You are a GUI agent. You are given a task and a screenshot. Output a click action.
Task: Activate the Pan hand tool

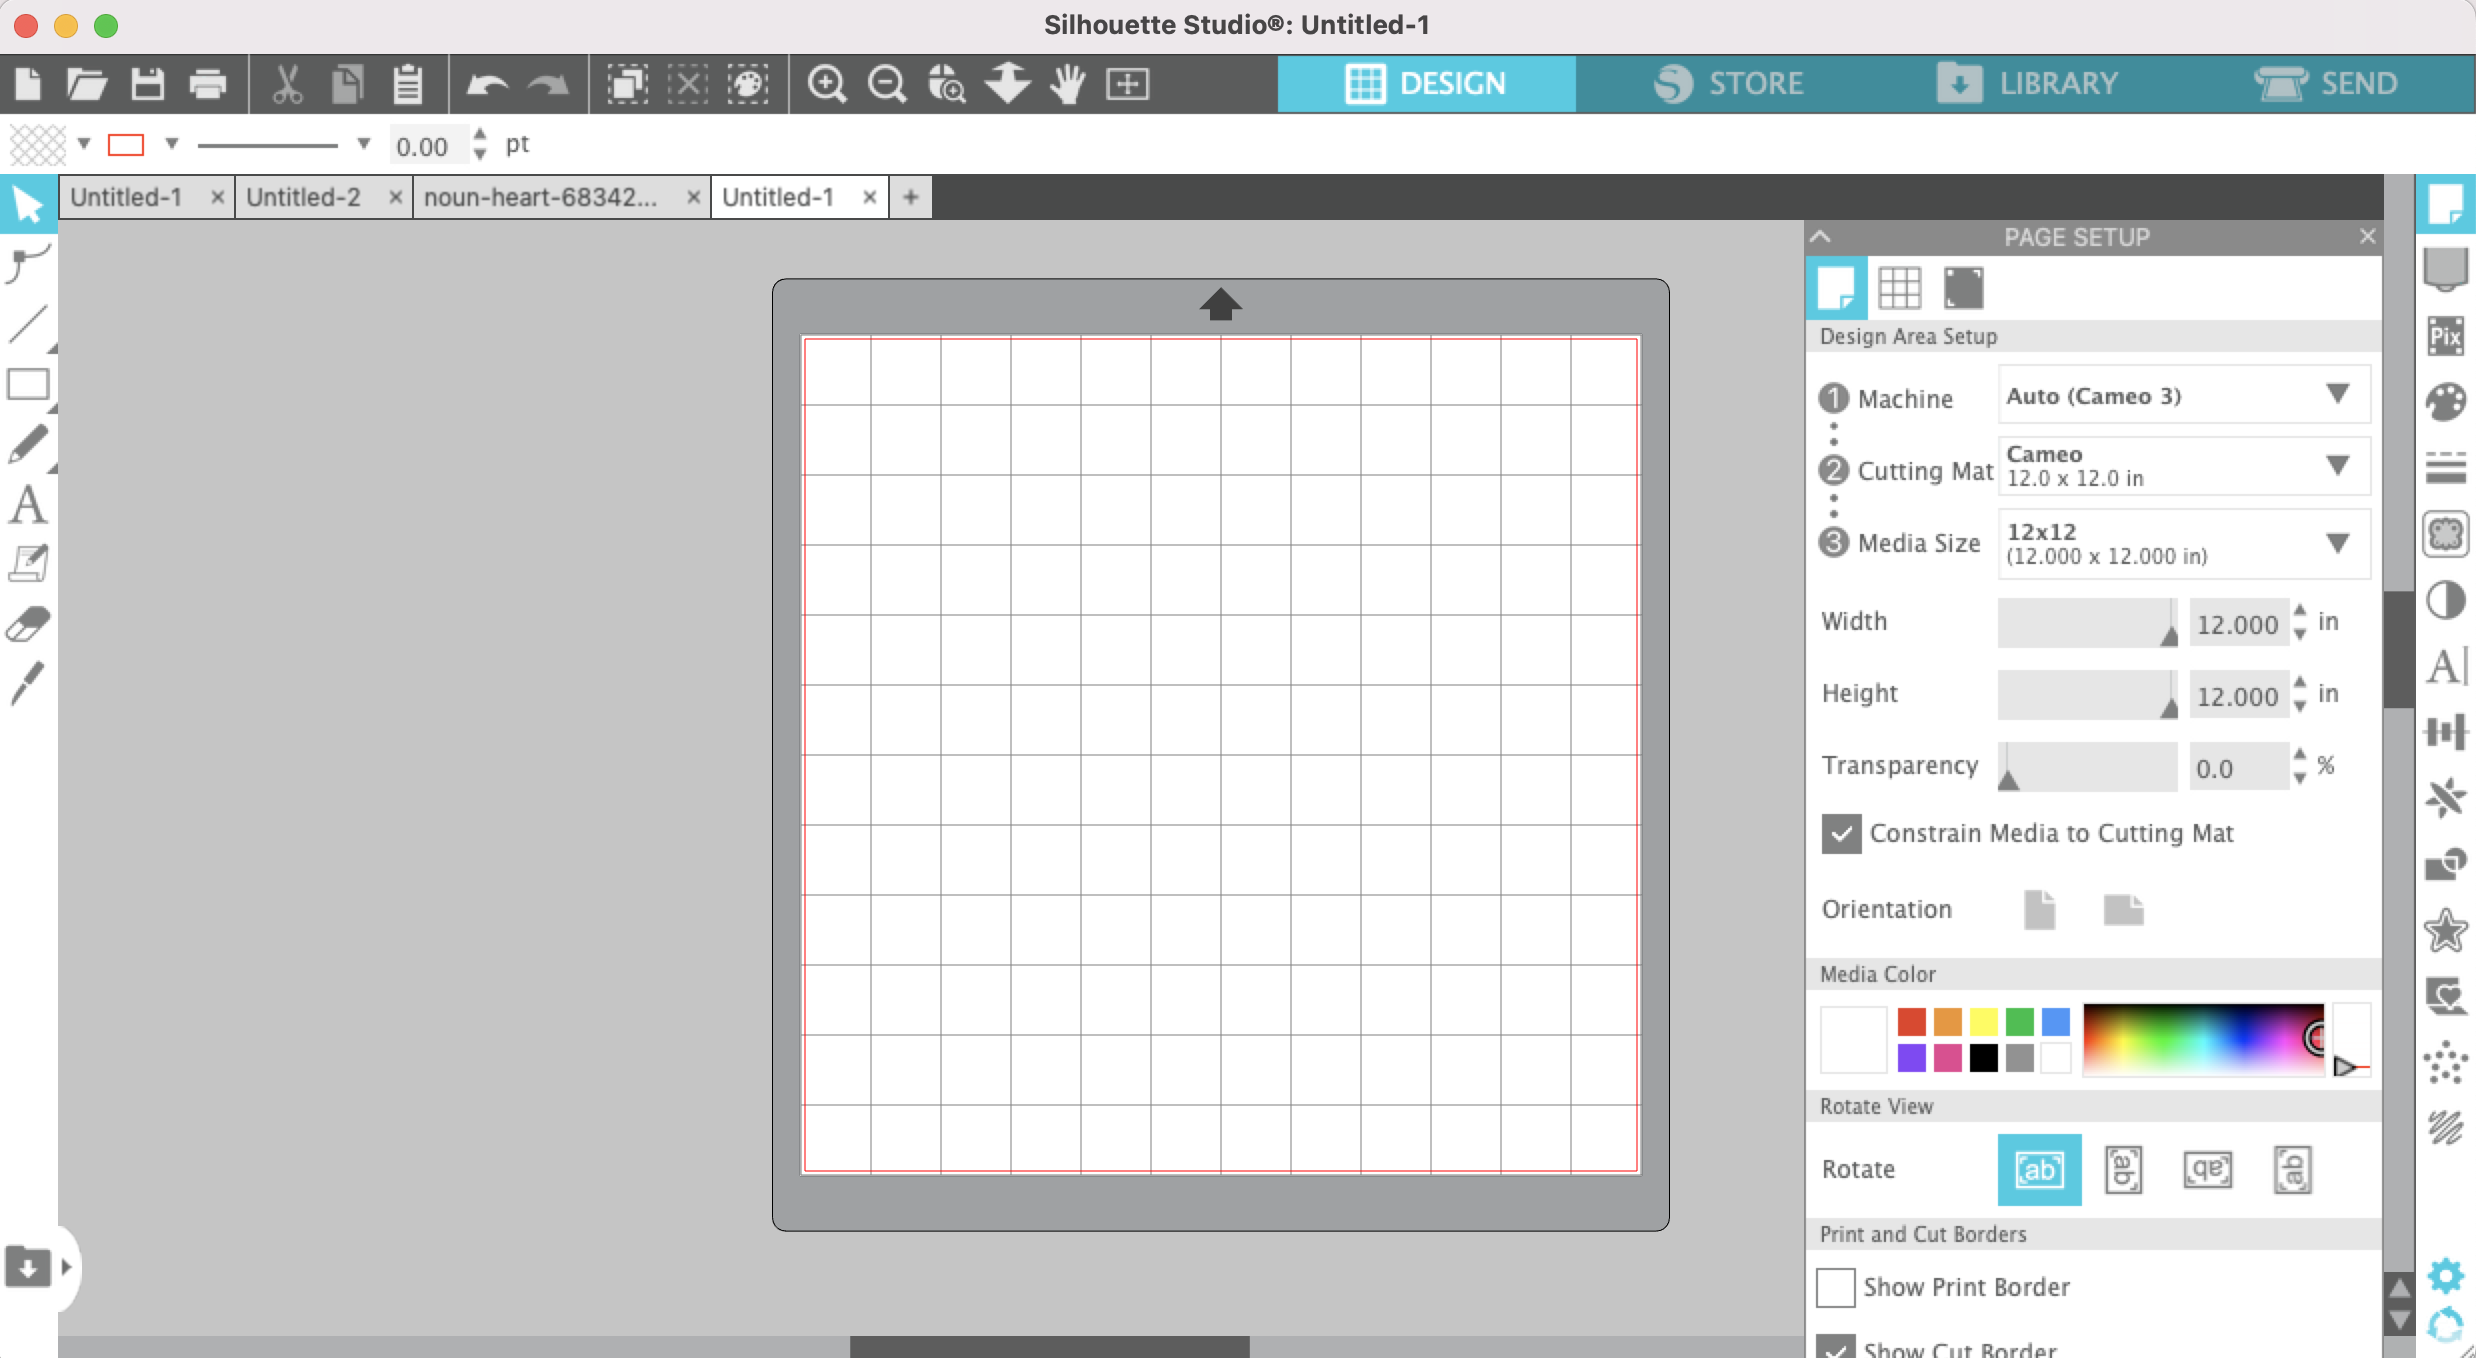click(1067, 84)
